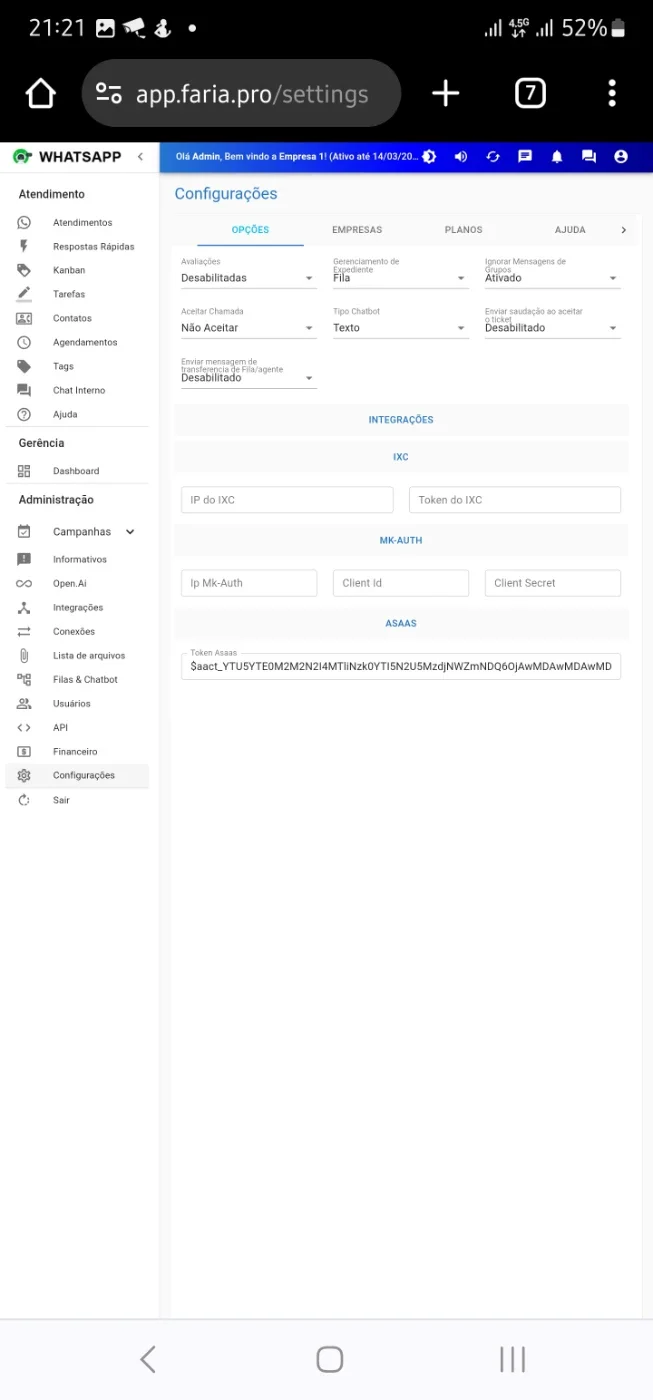This screenshot has width=653, height=1400.
Task: Click the Client Secret field
Action: [553, 583]
